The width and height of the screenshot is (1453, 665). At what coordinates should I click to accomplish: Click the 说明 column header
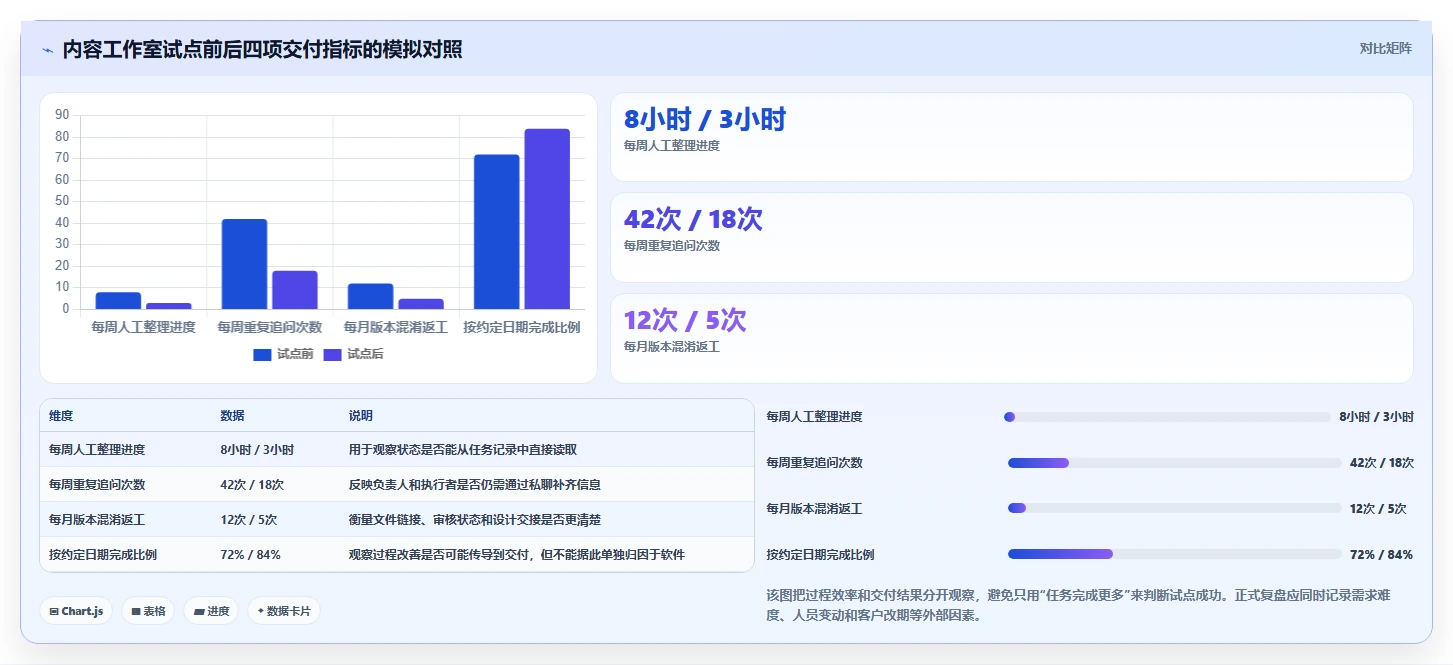tap(361, 416)
